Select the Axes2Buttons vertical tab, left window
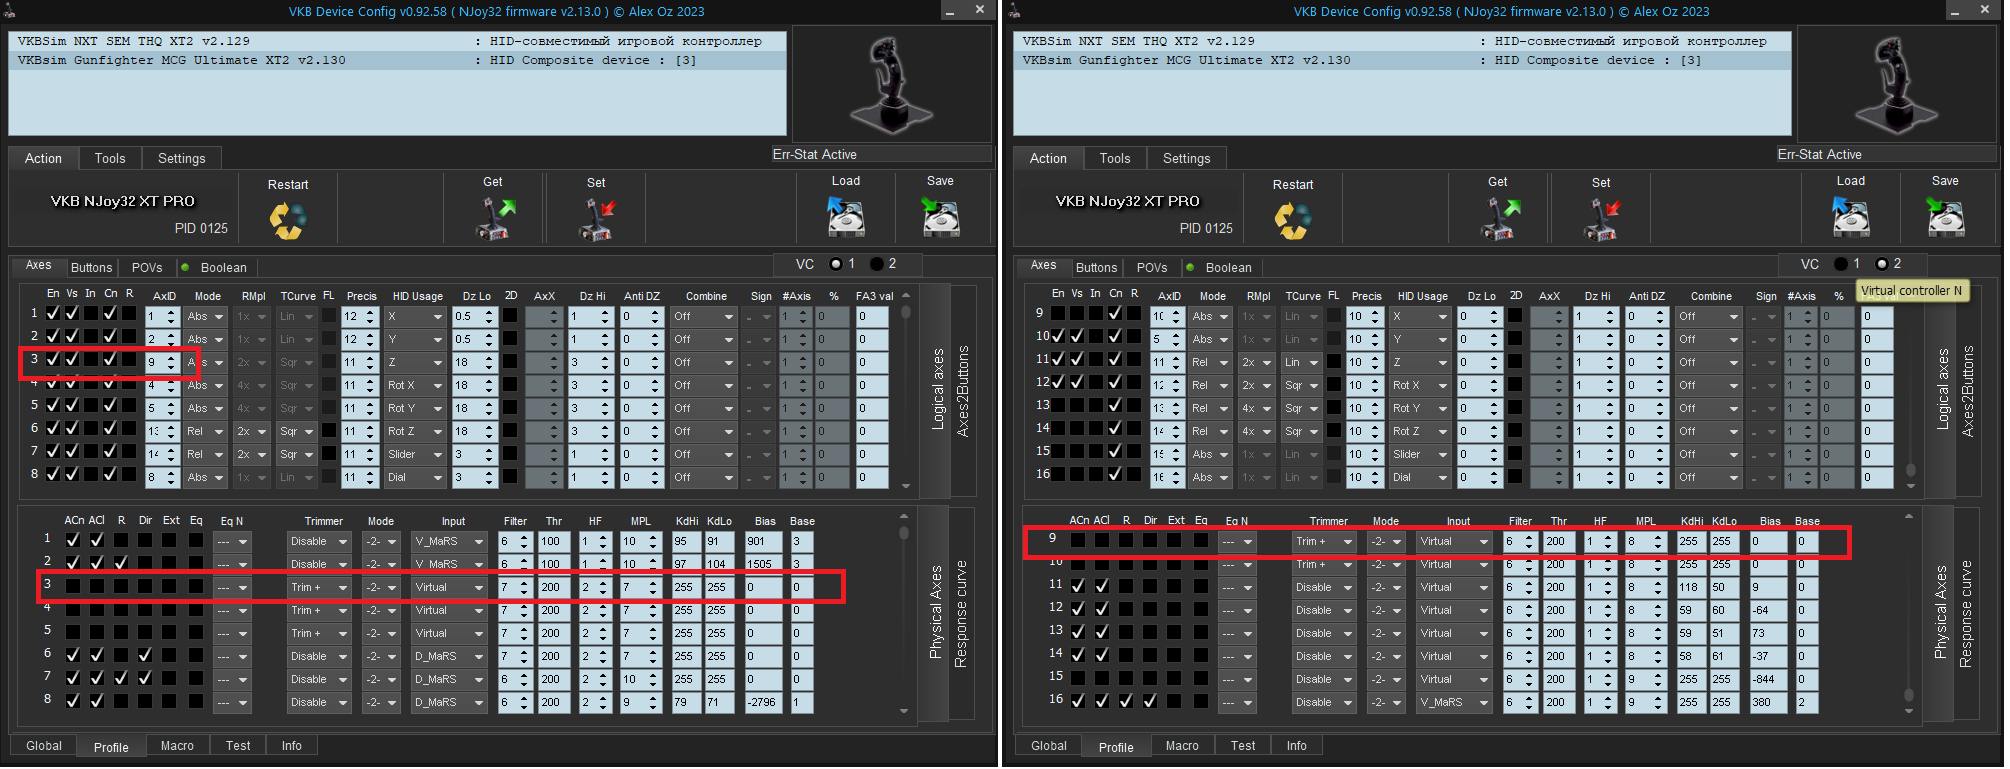2010x769 pixels. (x=963, y=391)
